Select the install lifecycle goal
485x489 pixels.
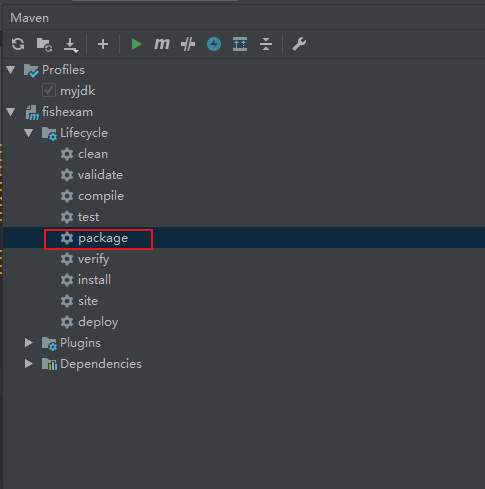[x=94, y=280]
